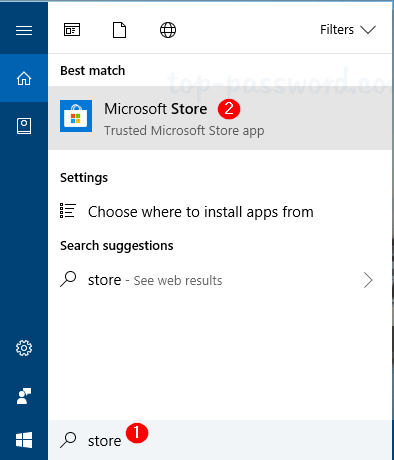Filter results by the Documents icon

point(119,30)
